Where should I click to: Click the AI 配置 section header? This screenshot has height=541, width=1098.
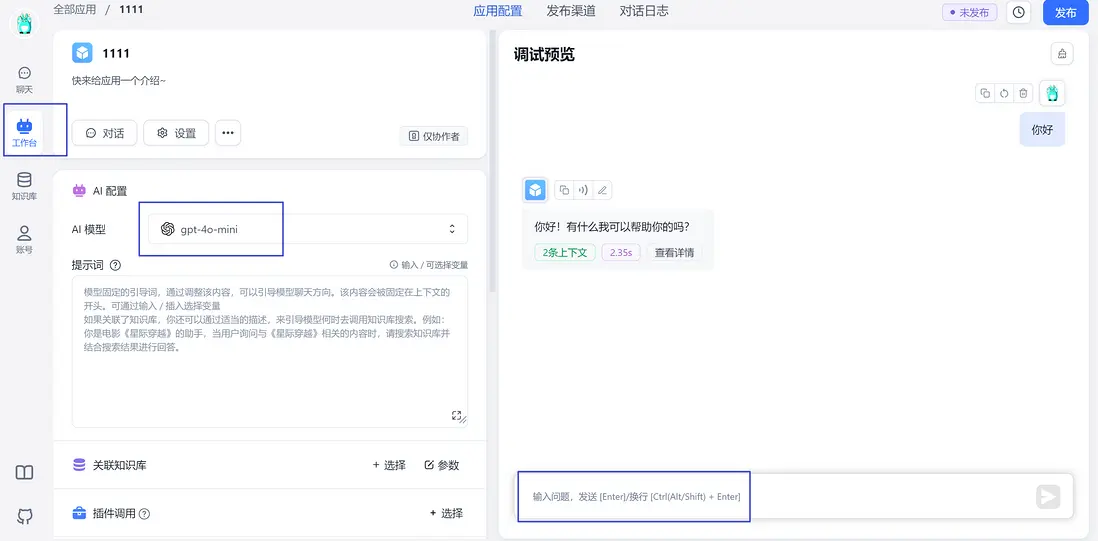click(x=100, y=190)
